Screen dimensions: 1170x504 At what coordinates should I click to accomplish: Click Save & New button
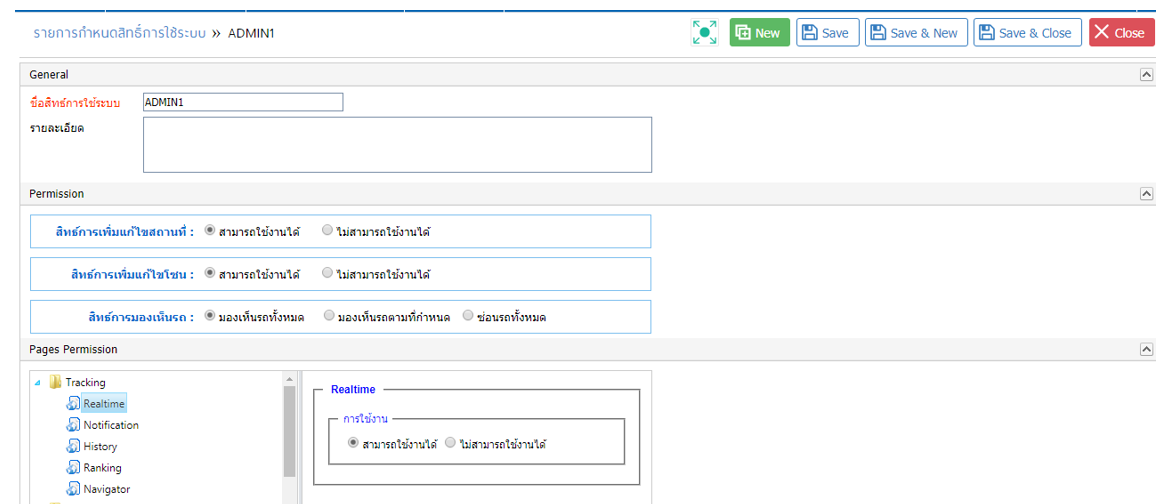916,33
